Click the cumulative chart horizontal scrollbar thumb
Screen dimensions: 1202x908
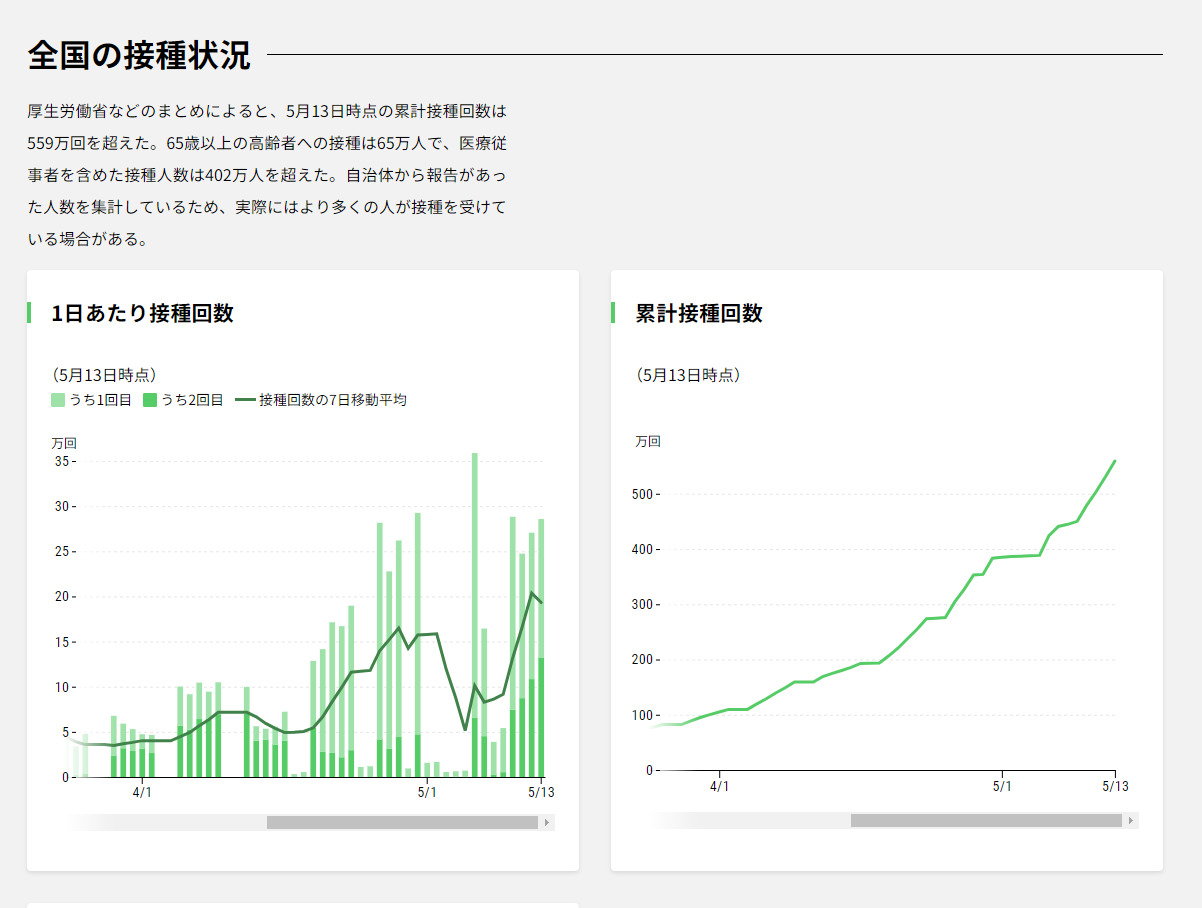(986, 820)
